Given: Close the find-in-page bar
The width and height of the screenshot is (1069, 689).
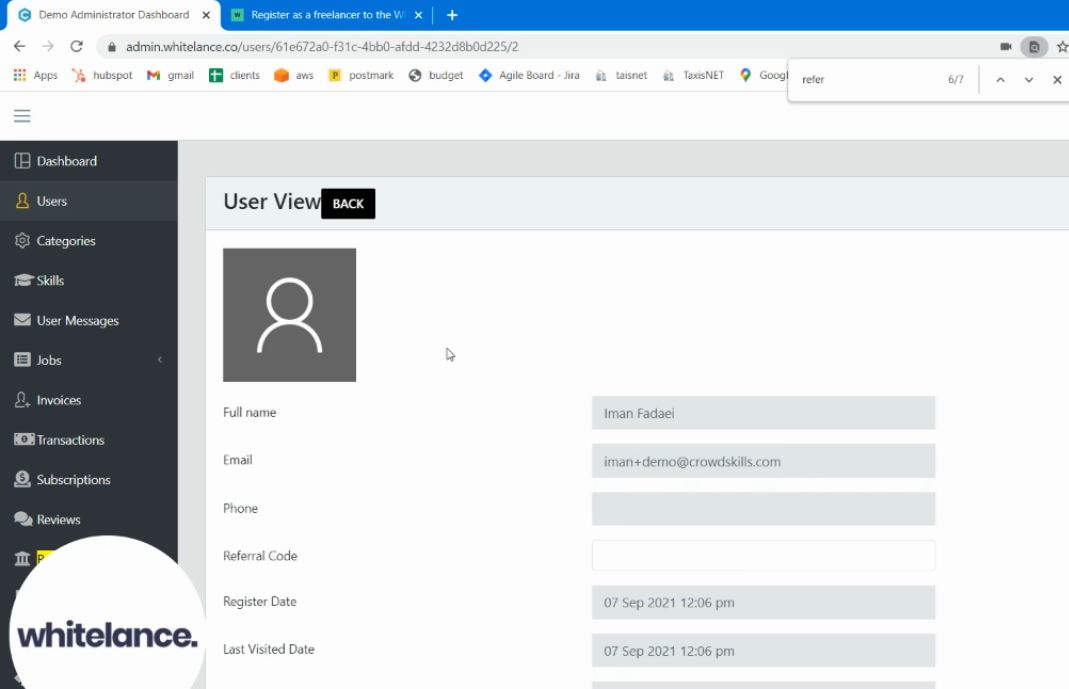Looking at the screenshot, I should [x=1057, y=80].
